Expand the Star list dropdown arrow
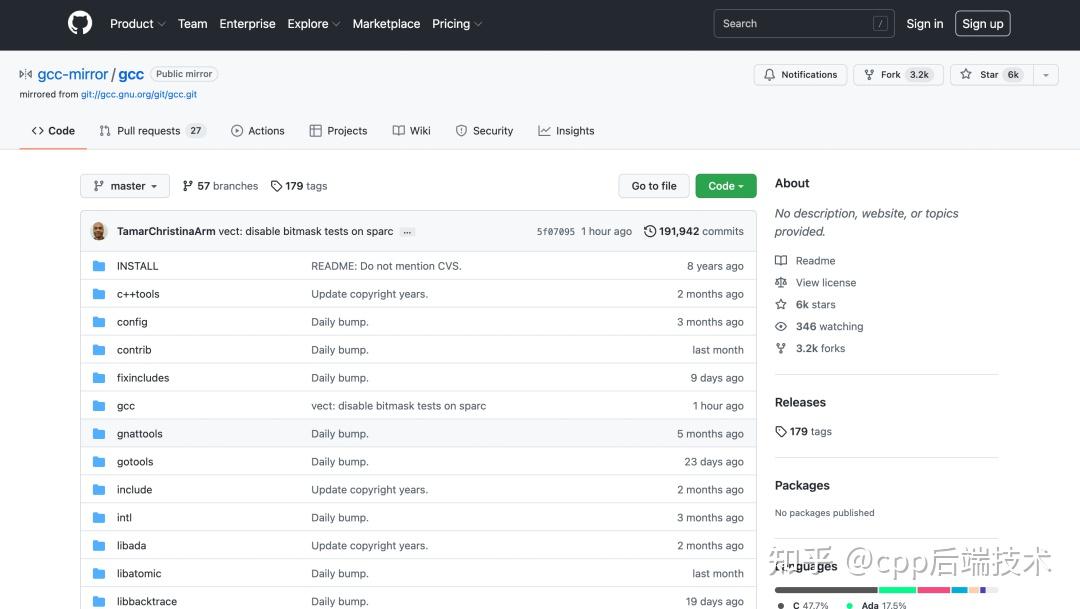Image resolution: width=1080 pixels, height=609 pixels. [x=1045, y=75]
